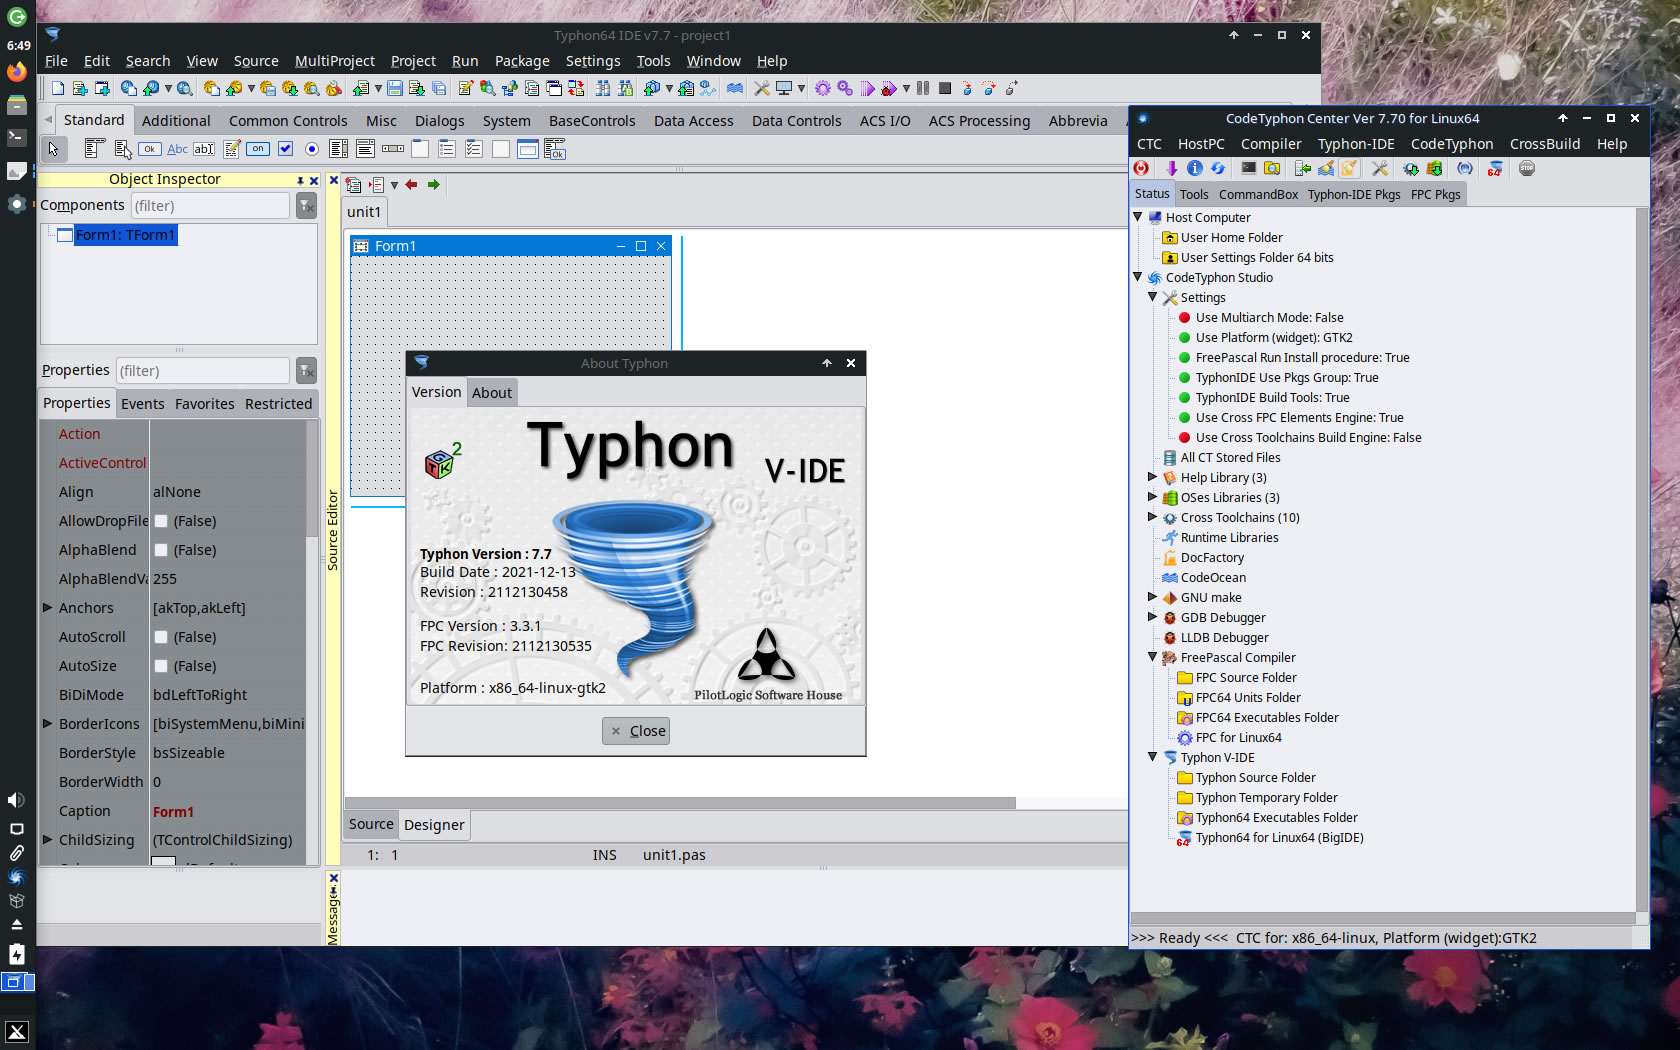
Task: Collapse the FreePascal Compiler node
Action: click(1153, 657)
